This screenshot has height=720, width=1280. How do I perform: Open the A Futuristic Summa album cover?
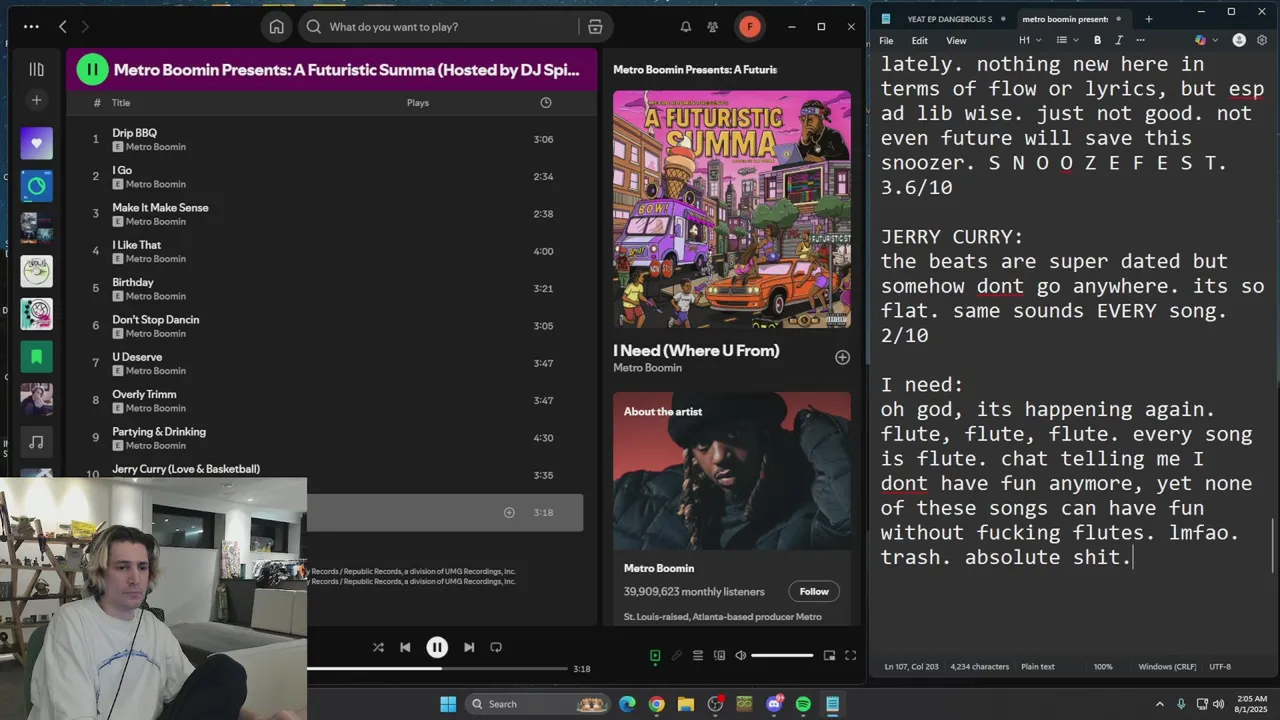coord(732,209)
